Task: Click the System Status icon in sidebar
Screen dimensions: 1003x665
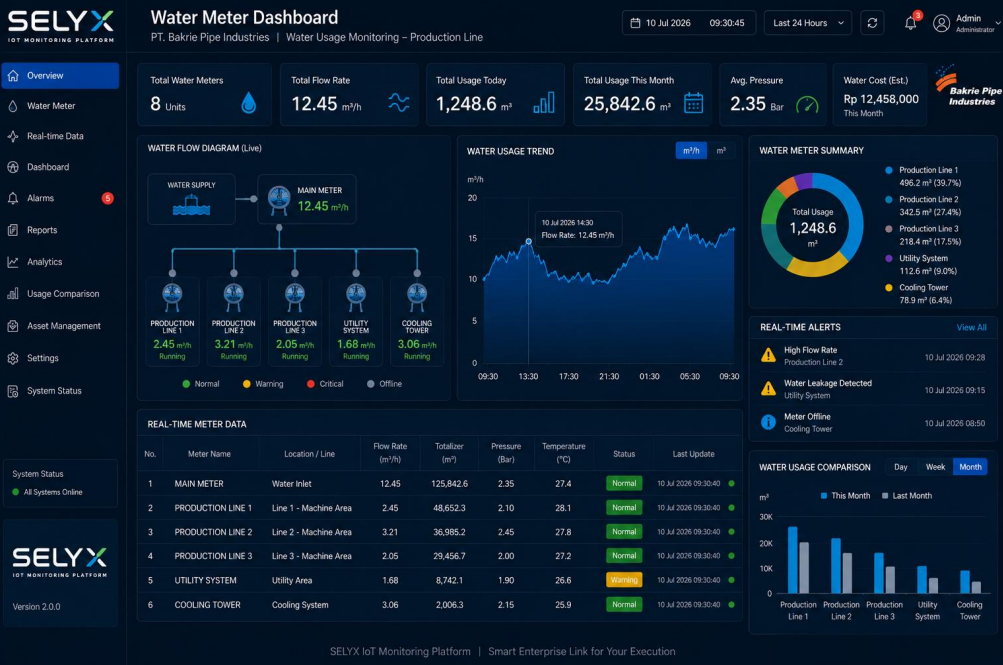Action: [13, 391]
